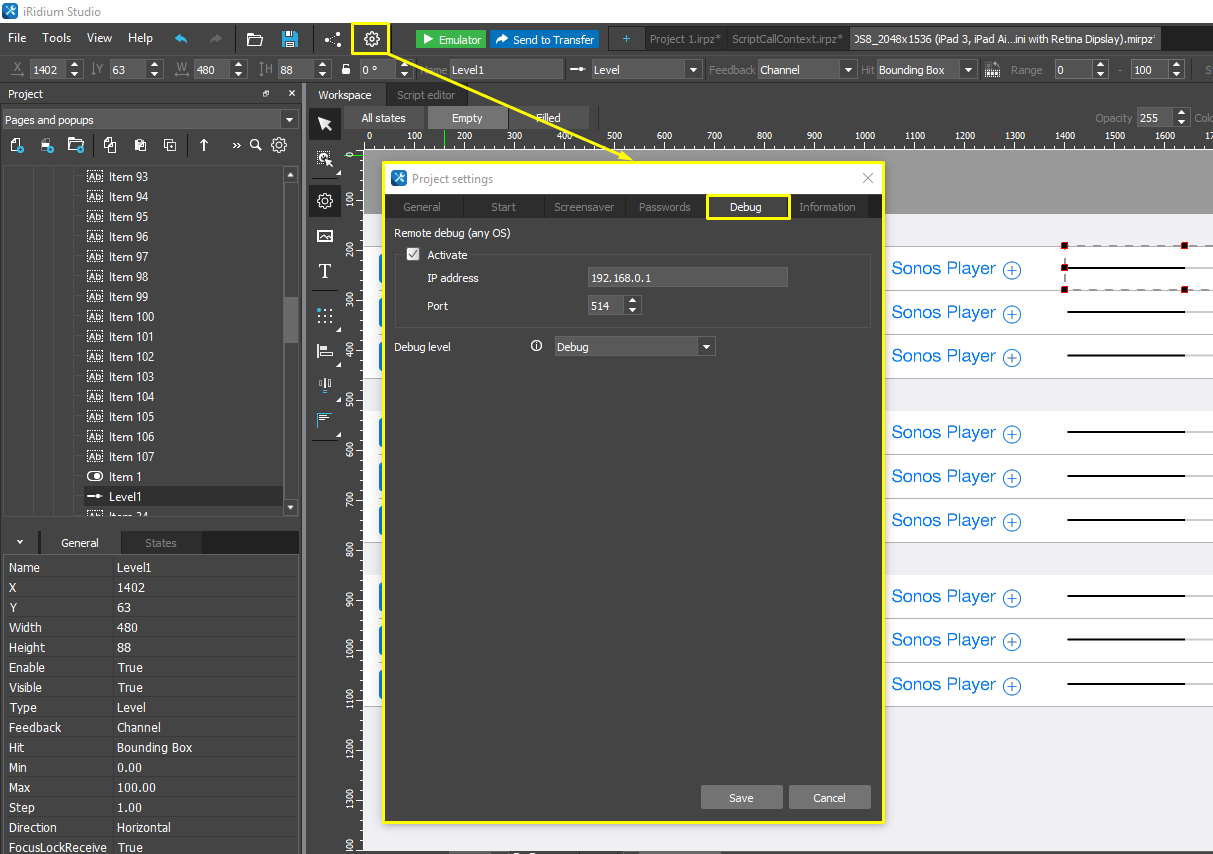Uncheck the Activate remote debug checkbox

tap(413, 255)
